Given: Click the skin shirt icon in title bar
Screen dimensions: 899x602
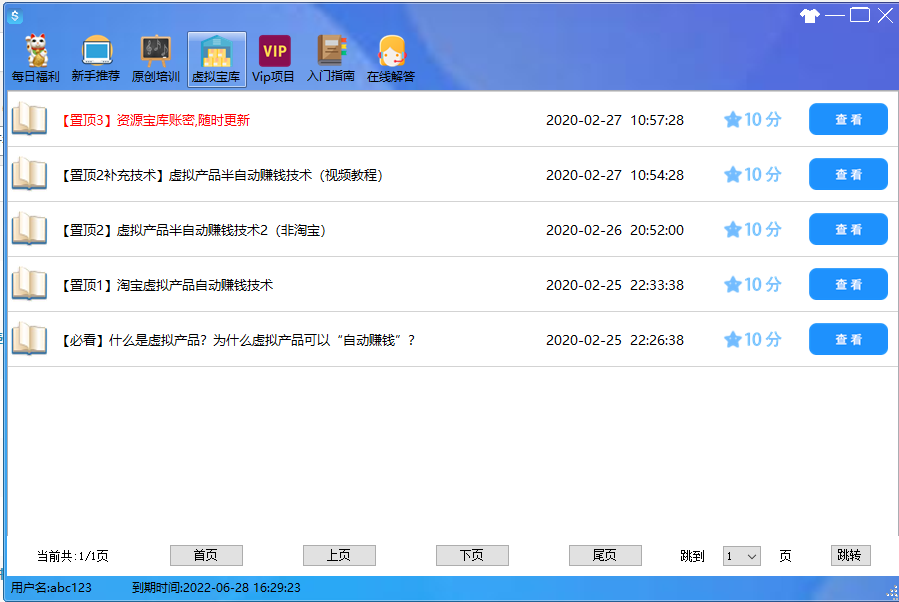Looking at the screenshot, I should click(x=810, y=15).
